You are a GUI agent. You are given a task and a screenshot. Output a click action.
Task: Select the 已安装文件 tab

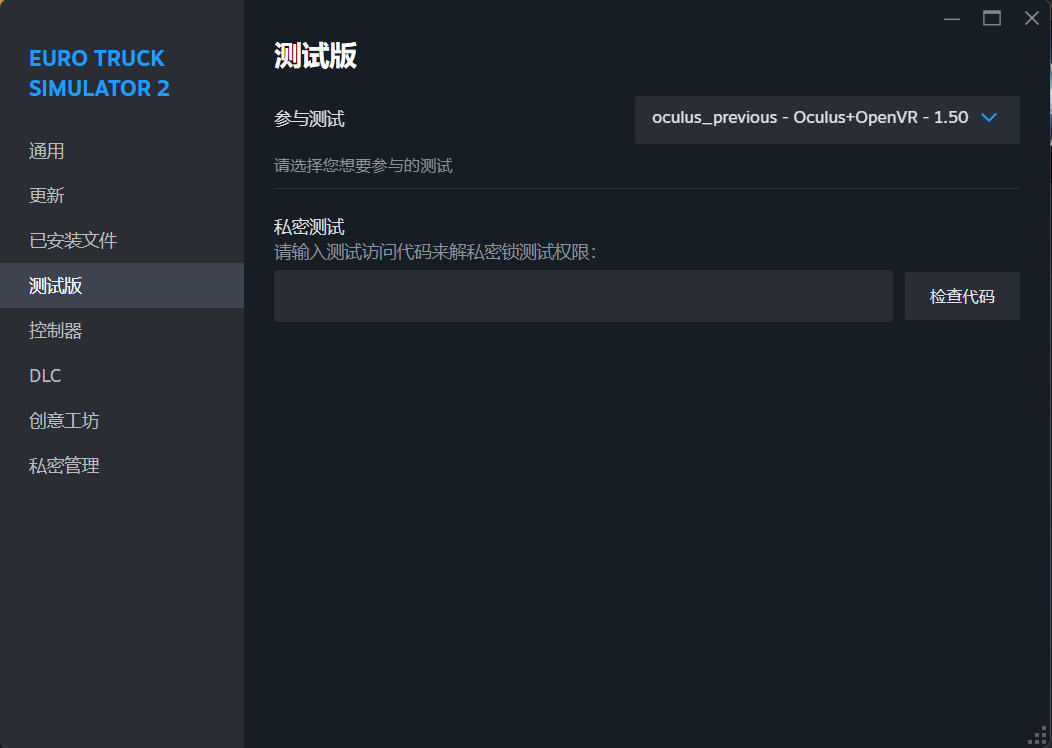[121, 240]
